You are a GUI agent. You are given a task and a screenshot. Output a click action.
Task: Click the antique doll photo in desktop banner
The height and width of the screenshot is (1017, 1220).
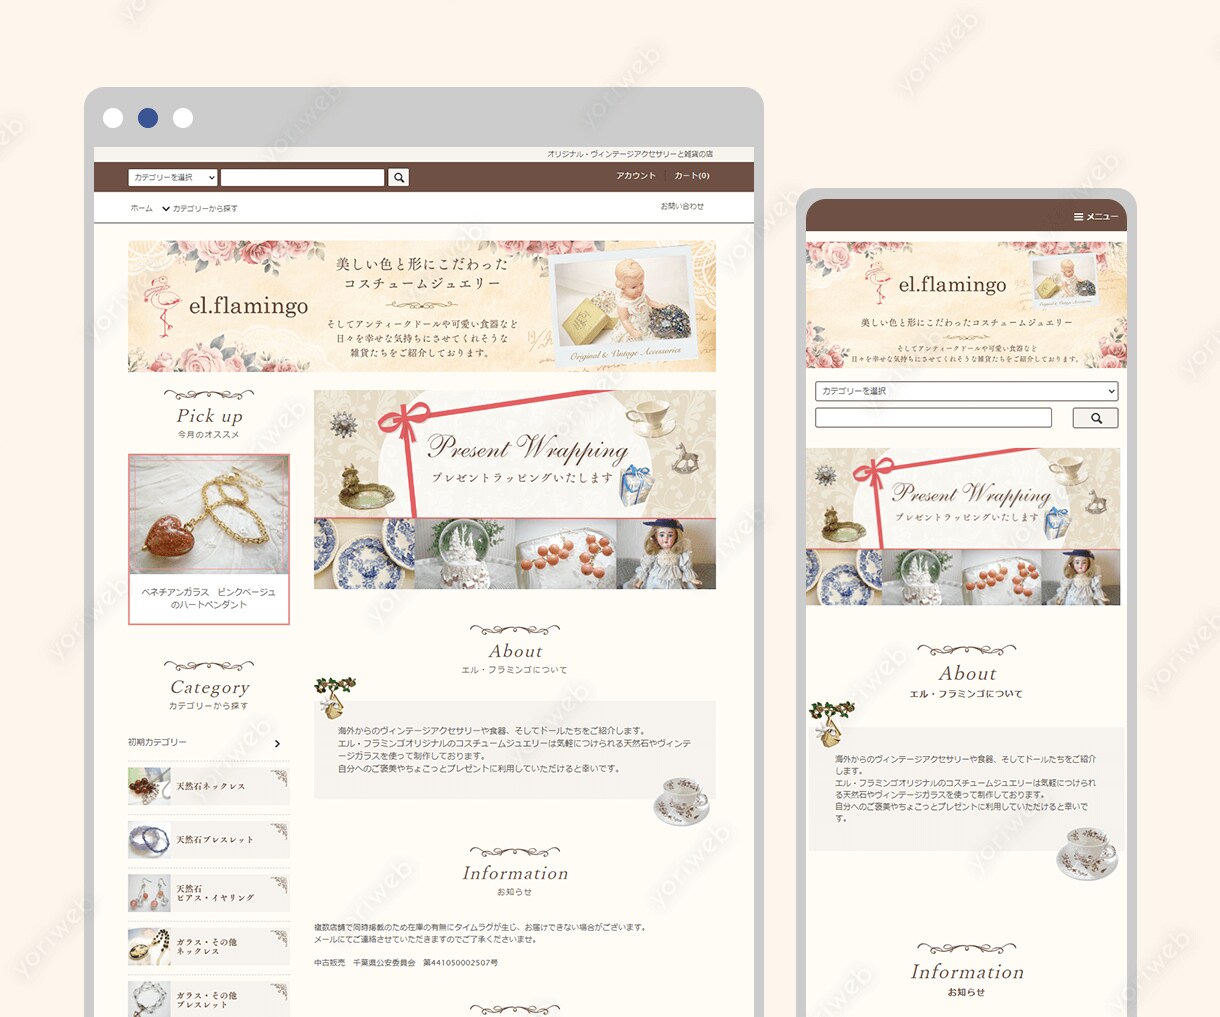tap(666, 554)
